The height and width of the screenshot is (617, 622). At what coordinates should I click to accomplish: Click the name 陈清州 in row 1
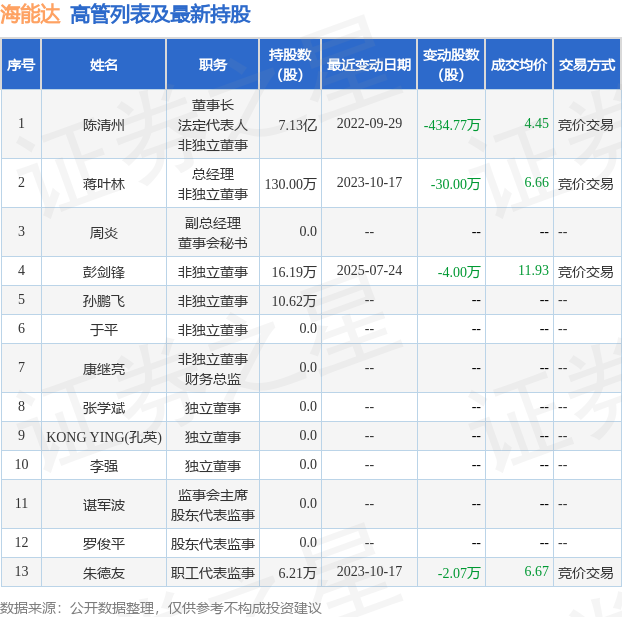104,125
